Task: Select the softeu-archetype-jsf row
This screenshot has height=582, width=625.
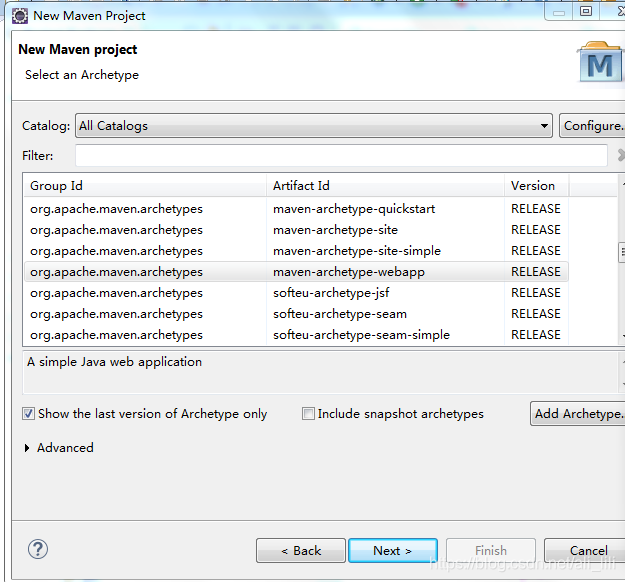Action: click(296, 293)
